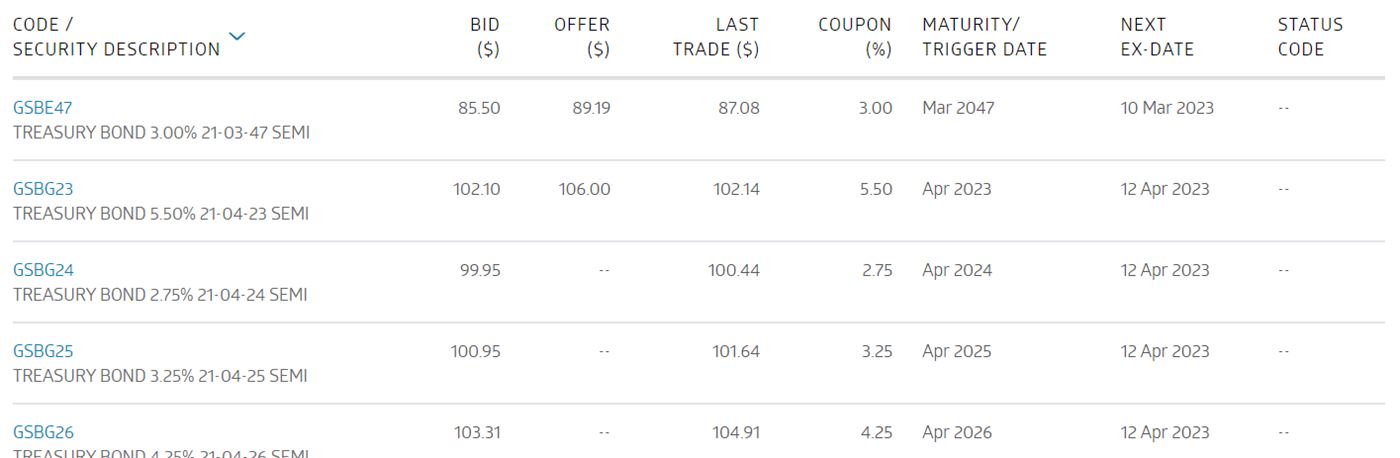Click the Coupon (%) column header
Image resolution: width=1400 pixels, height=458 pixels.
(x=855, y=37)
